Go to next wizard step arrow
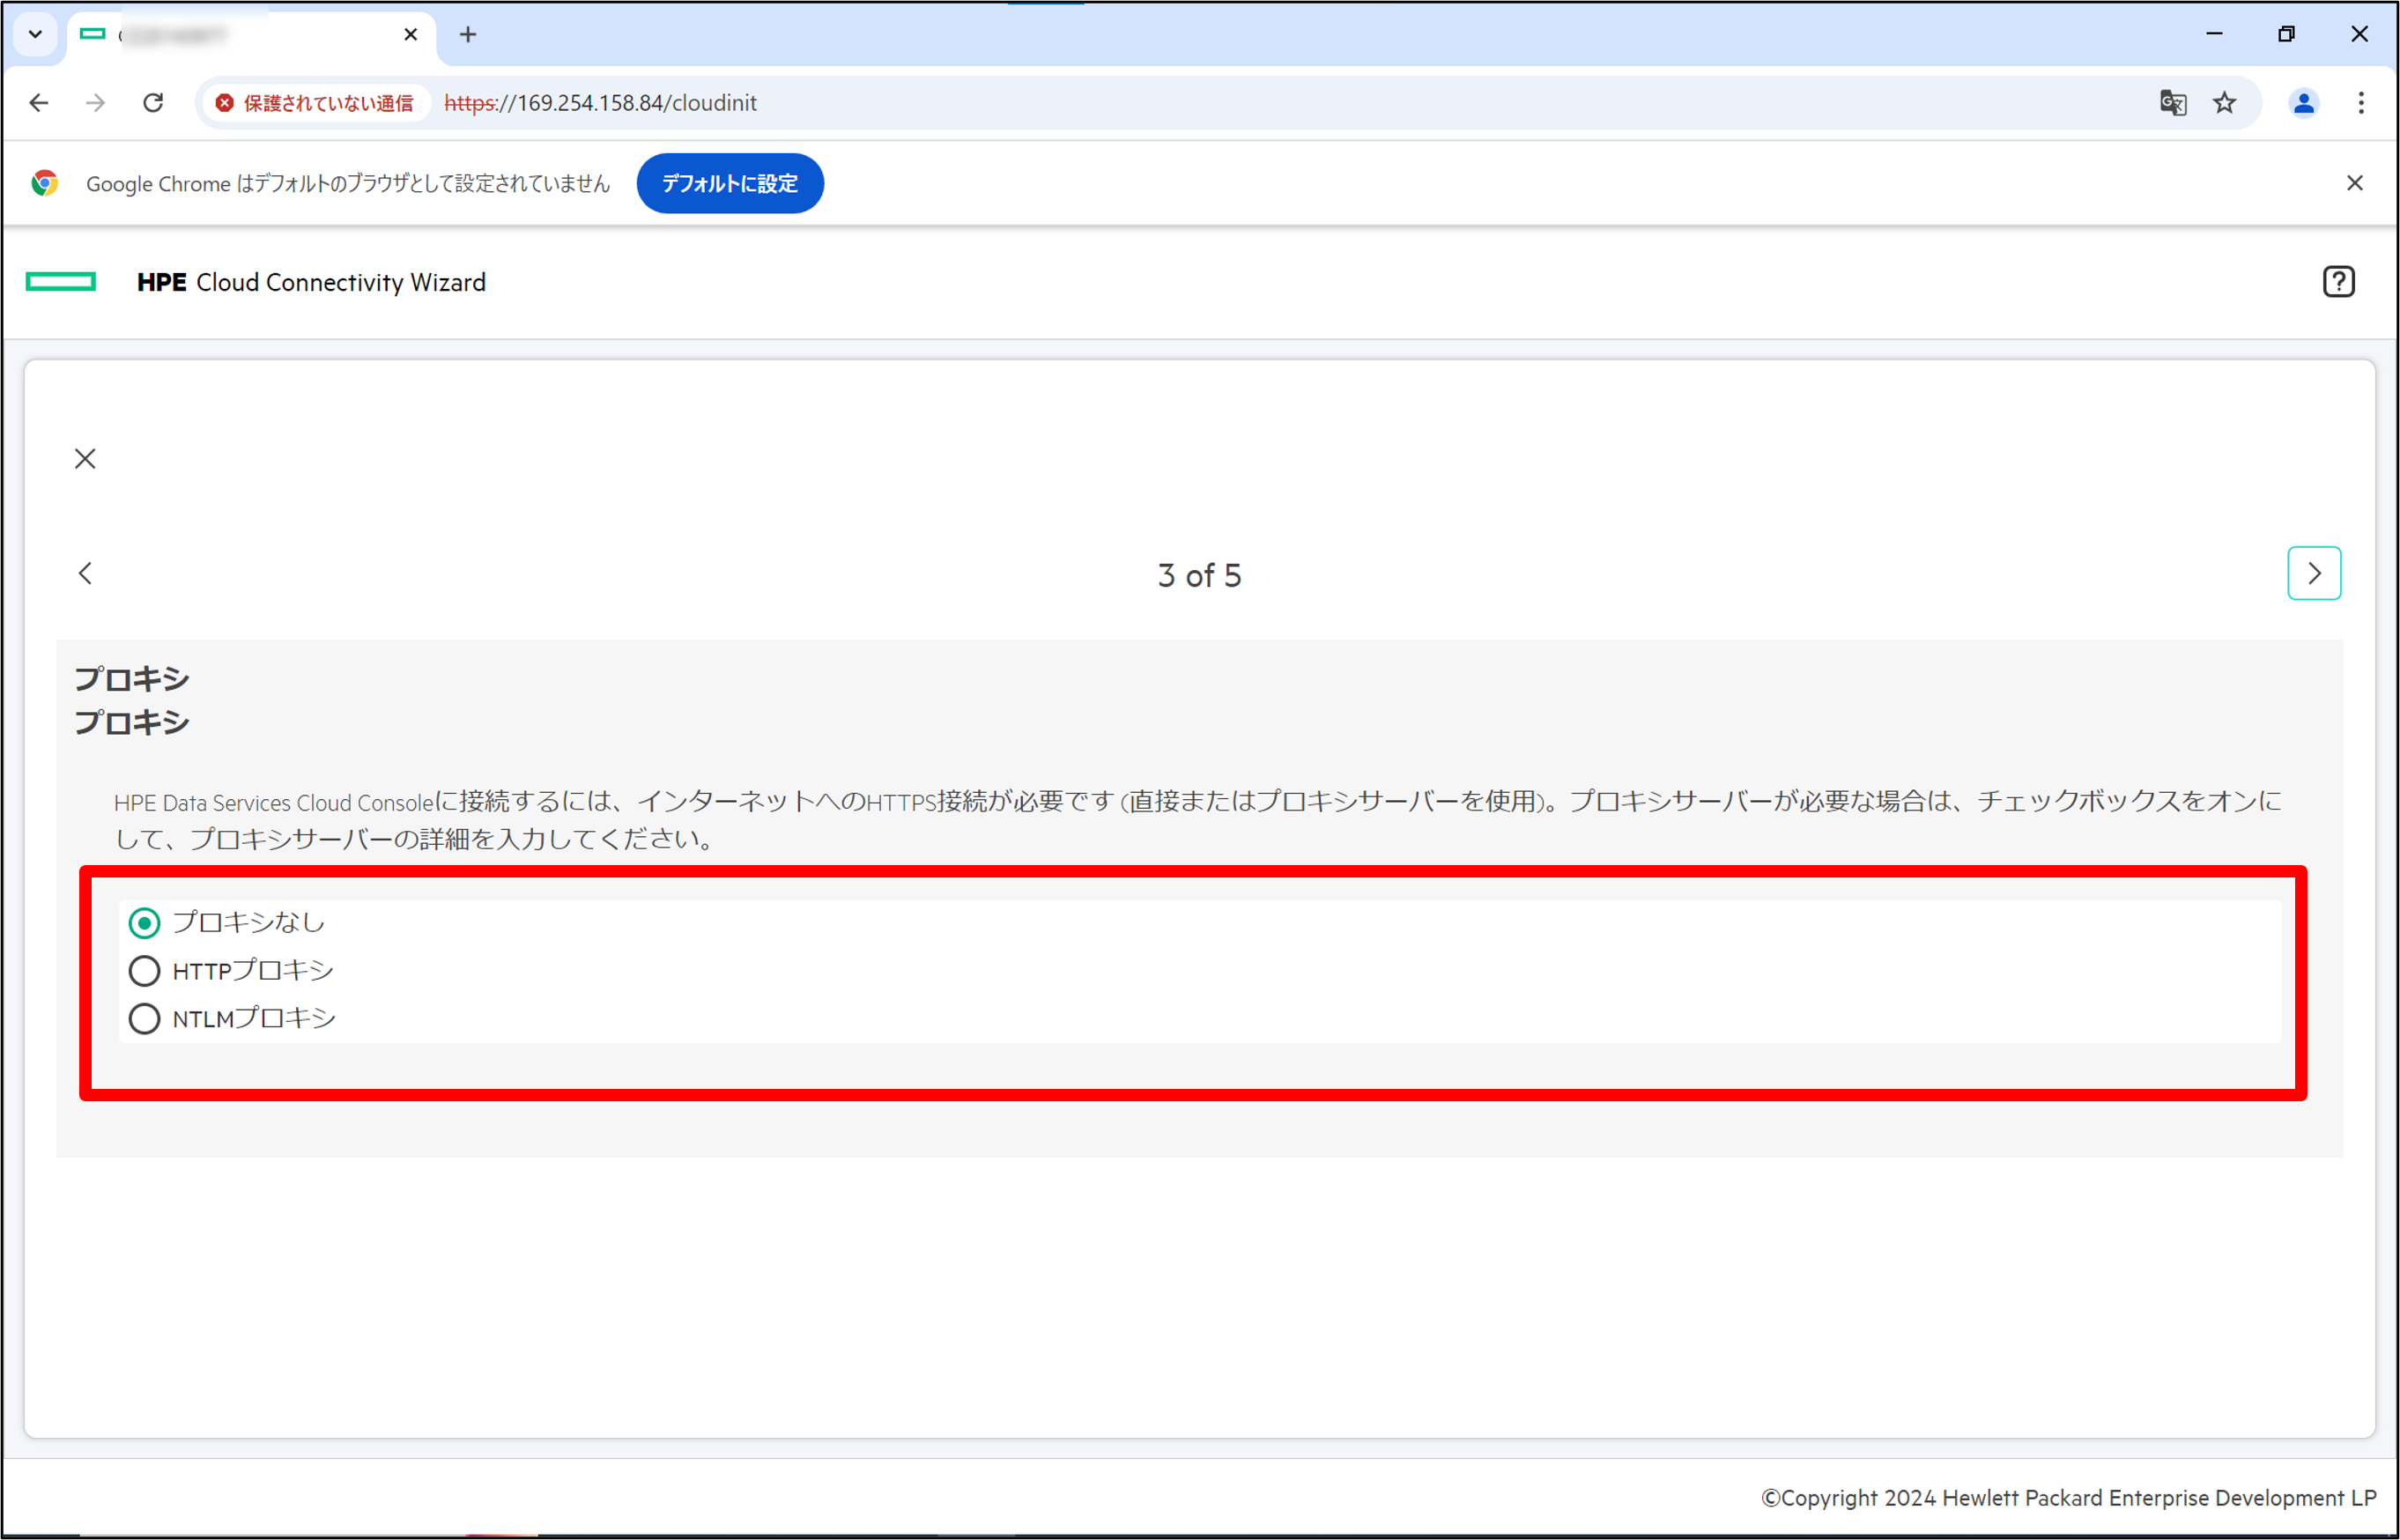 click(x=2314, y=573)
